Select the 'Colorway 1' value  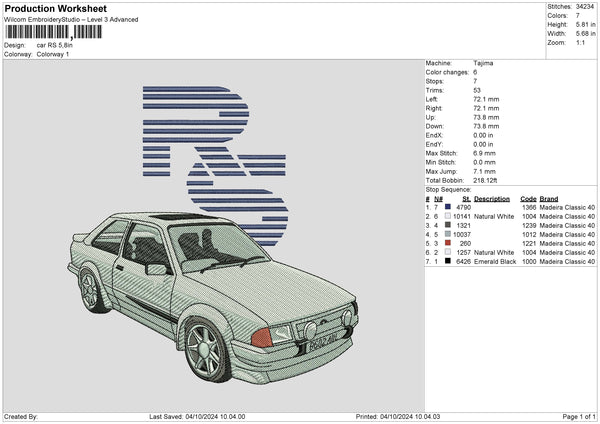pos(53,54)
